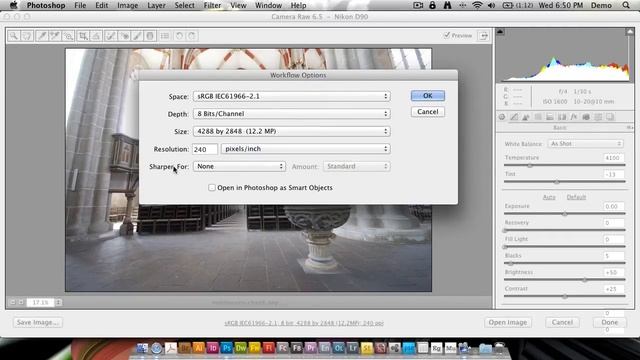The height and width of the screenshot is (360, 640).
Task: Click the workflow options summary link
Action: pos(304,323)
